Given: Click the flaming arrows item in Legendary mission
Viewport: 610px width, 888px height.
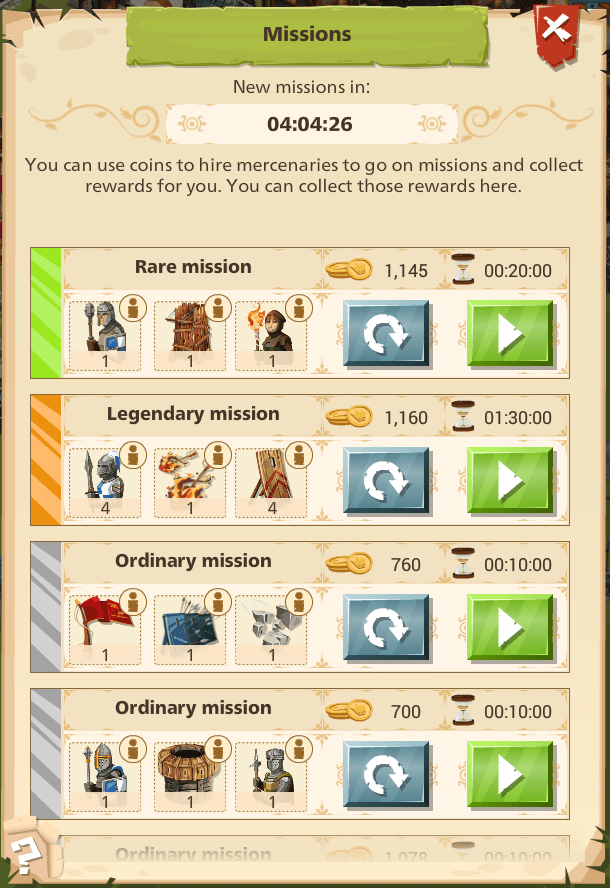Looking at the screenshot, I should tap(190, 482).
